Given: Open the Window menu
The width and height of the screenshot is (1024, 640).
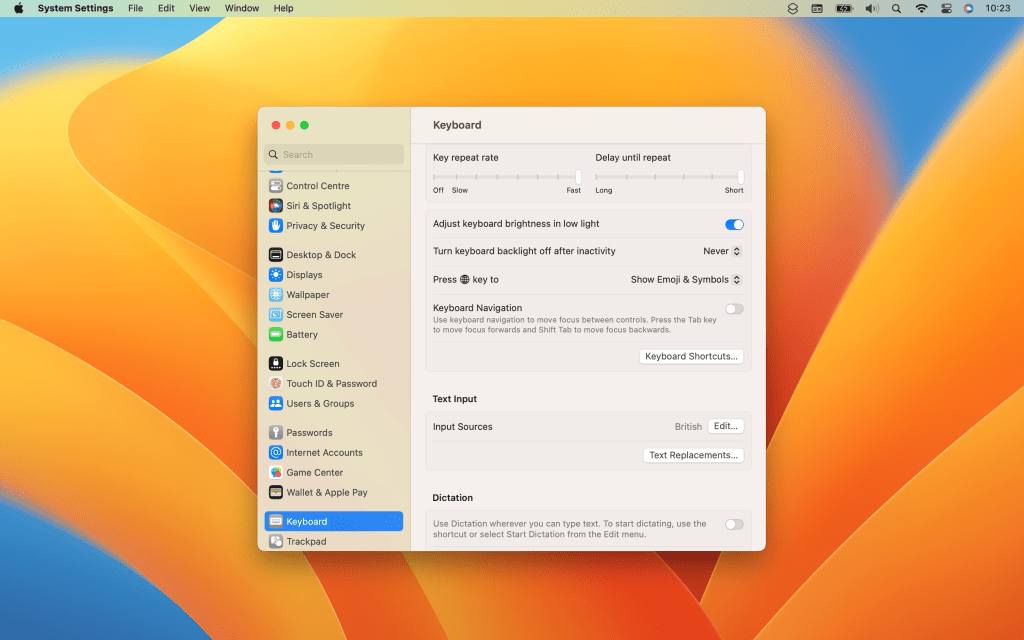Looking at the screenshot, I should click(x=242, y=8).
